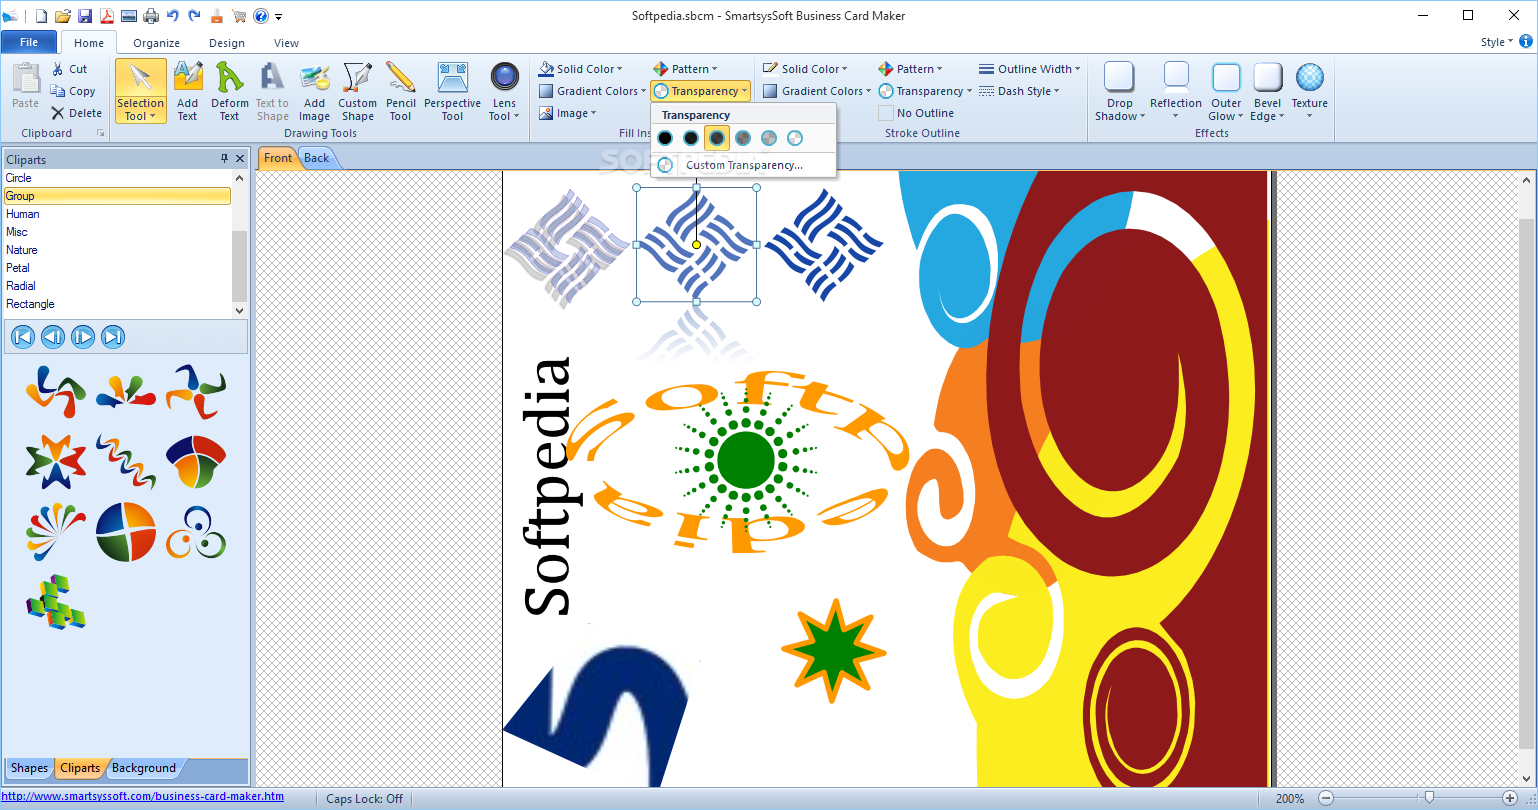
Task: Save using the floppy disk icon
Action: 85,16
